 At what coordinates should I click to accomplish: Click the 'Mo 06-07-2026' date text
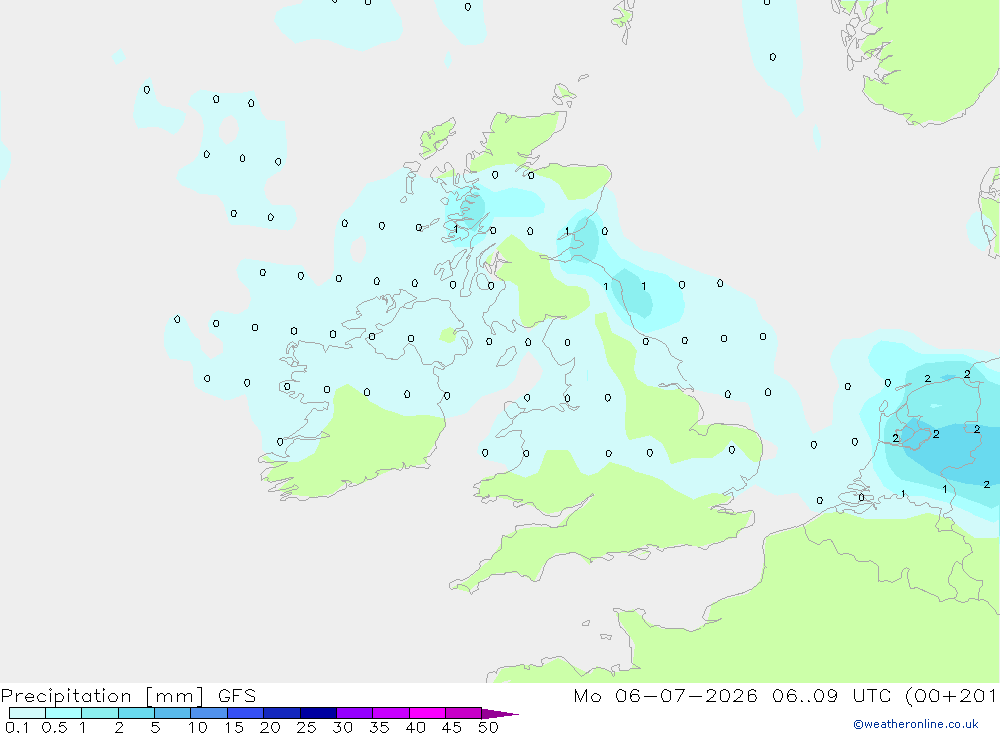click(x=665, y=695)
